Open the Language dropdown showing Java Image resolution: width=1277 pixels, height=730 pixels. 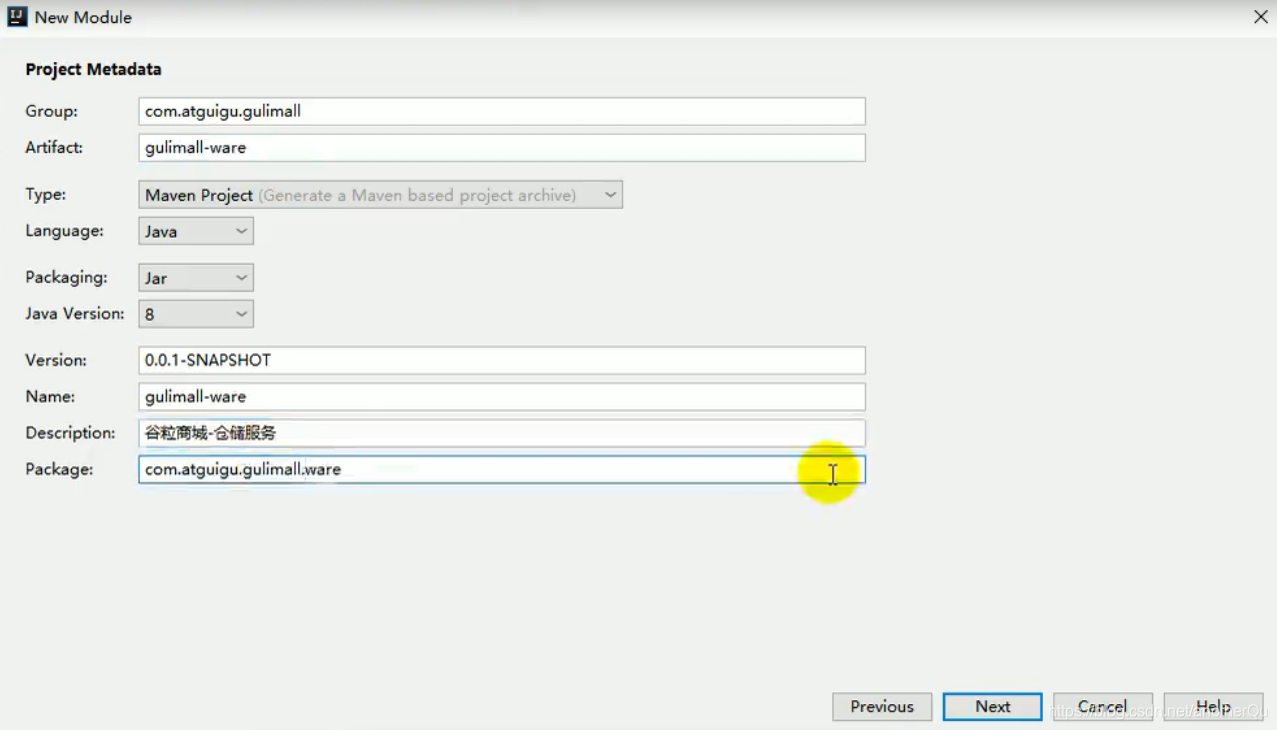(196, 231)
